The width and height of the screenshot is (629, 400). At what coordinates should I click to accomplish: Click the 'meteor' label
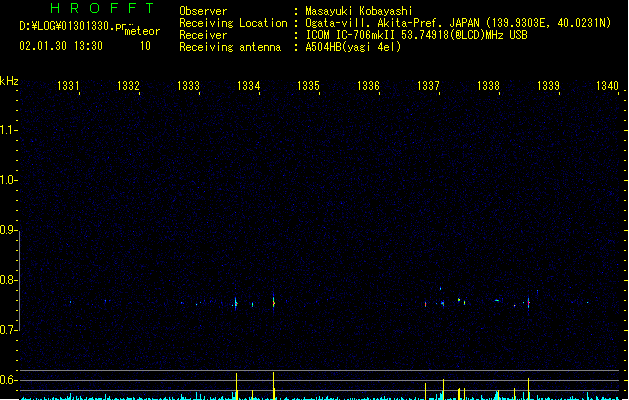click(x=142, y=31)
